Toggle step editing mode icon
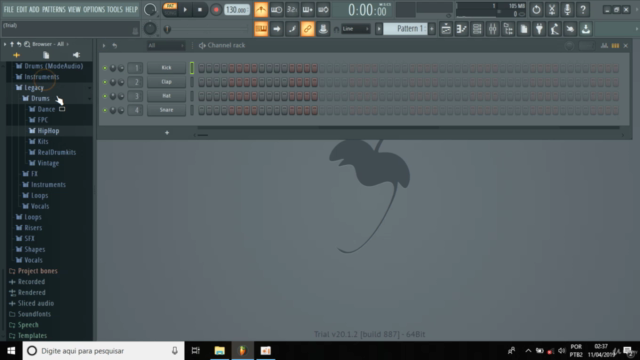The width and height of the screenshot is (640, 360). (292, 29)
